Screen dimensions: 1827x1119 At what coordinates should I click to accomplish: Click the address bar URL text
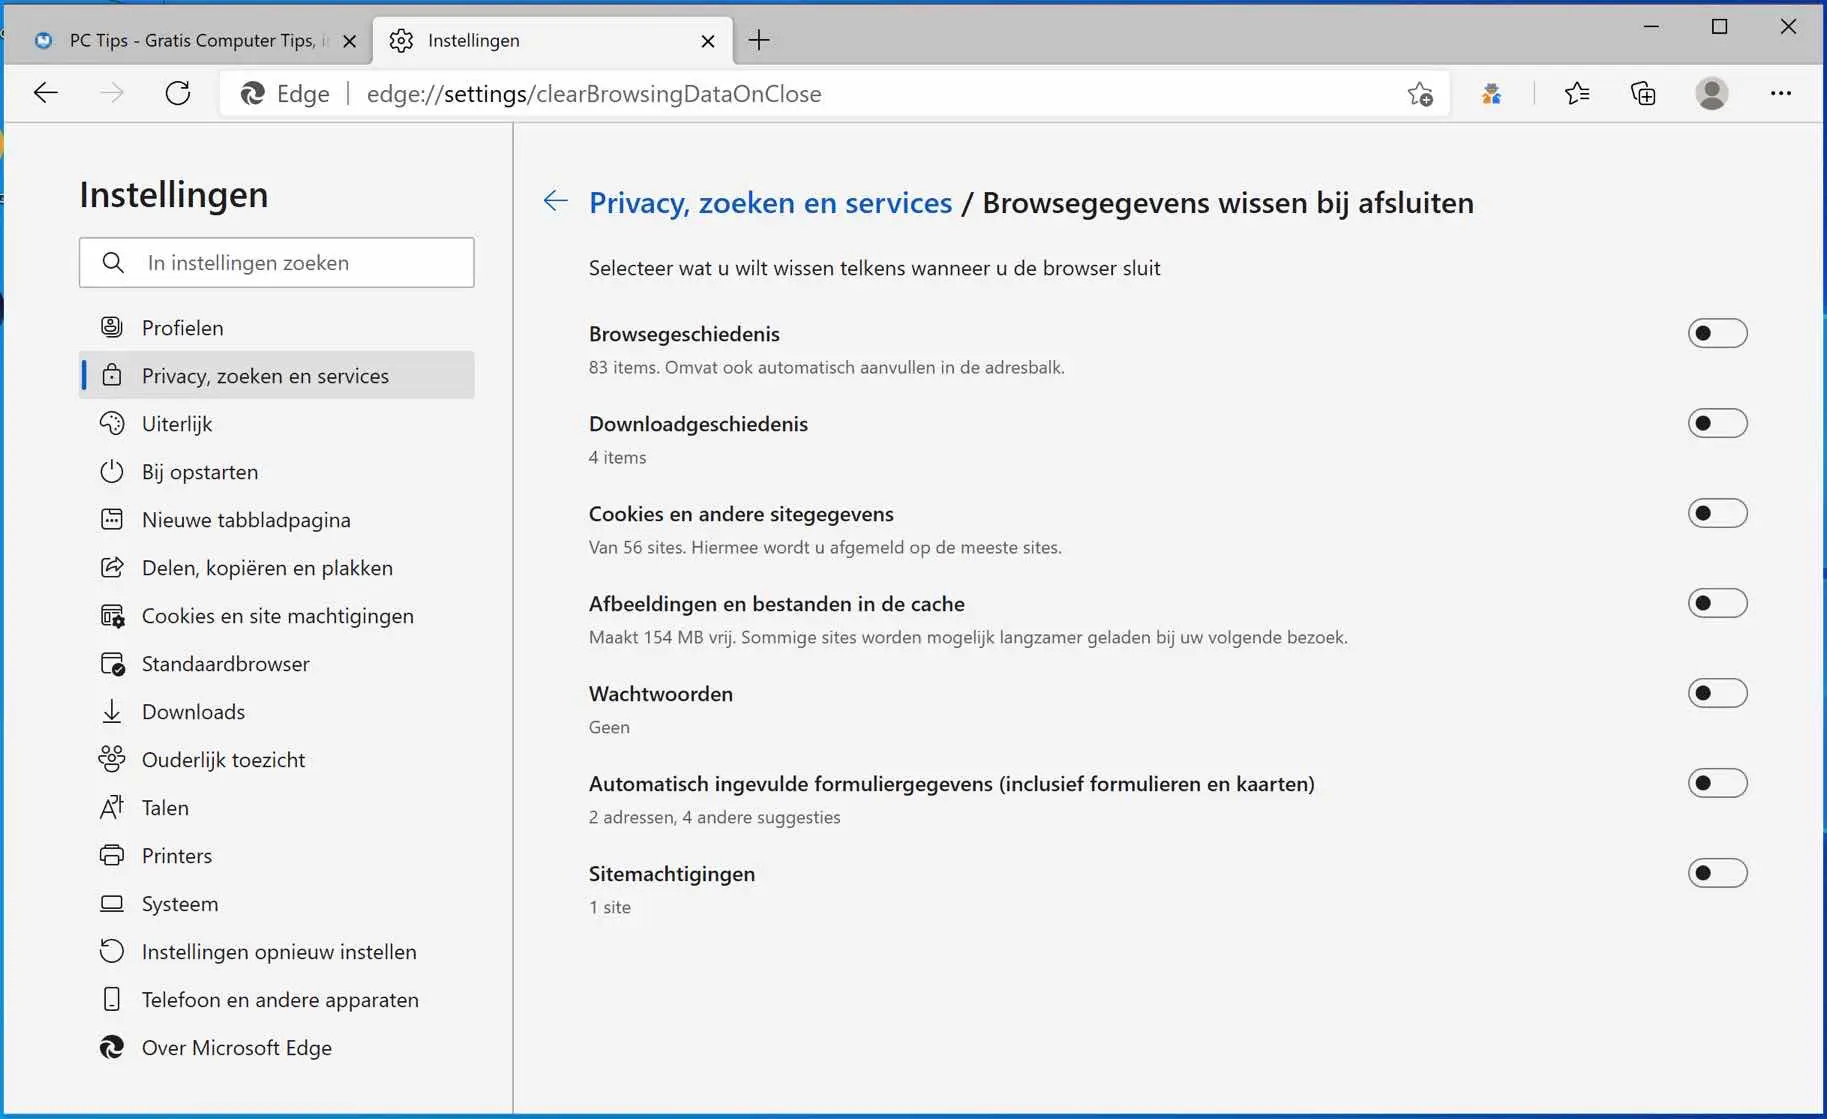(594, 94)
